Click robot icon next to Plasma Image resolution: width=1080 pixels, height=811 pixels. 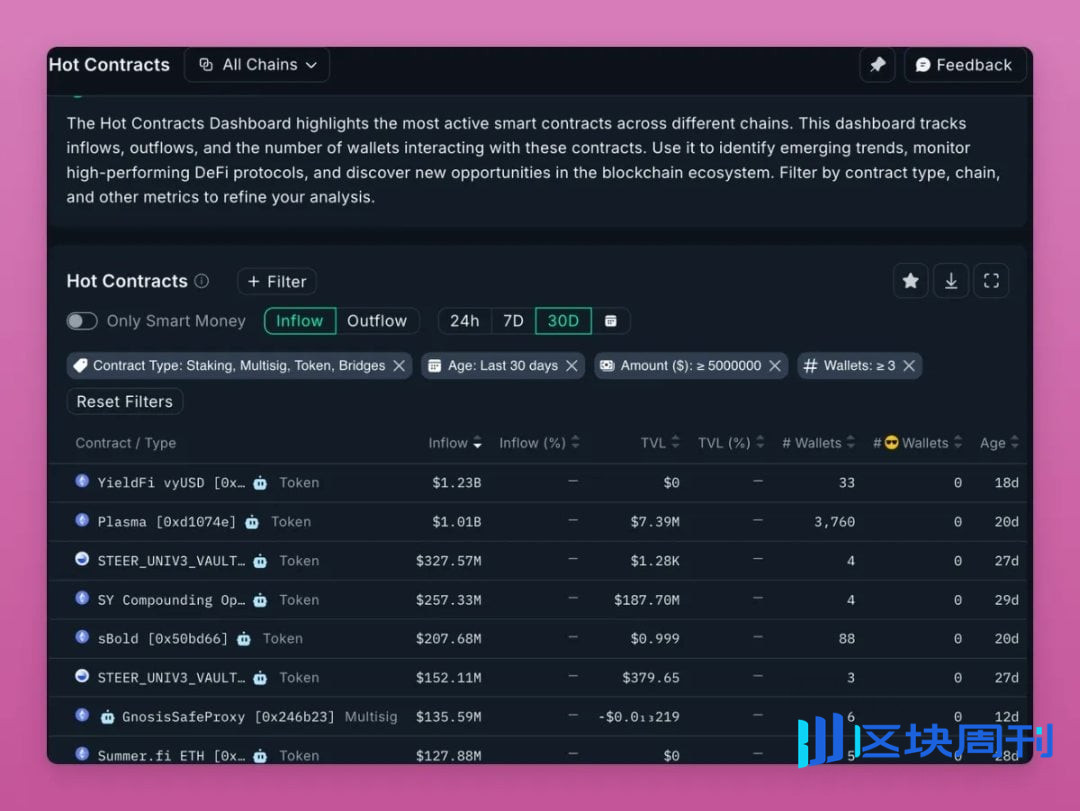click(252, 522)
